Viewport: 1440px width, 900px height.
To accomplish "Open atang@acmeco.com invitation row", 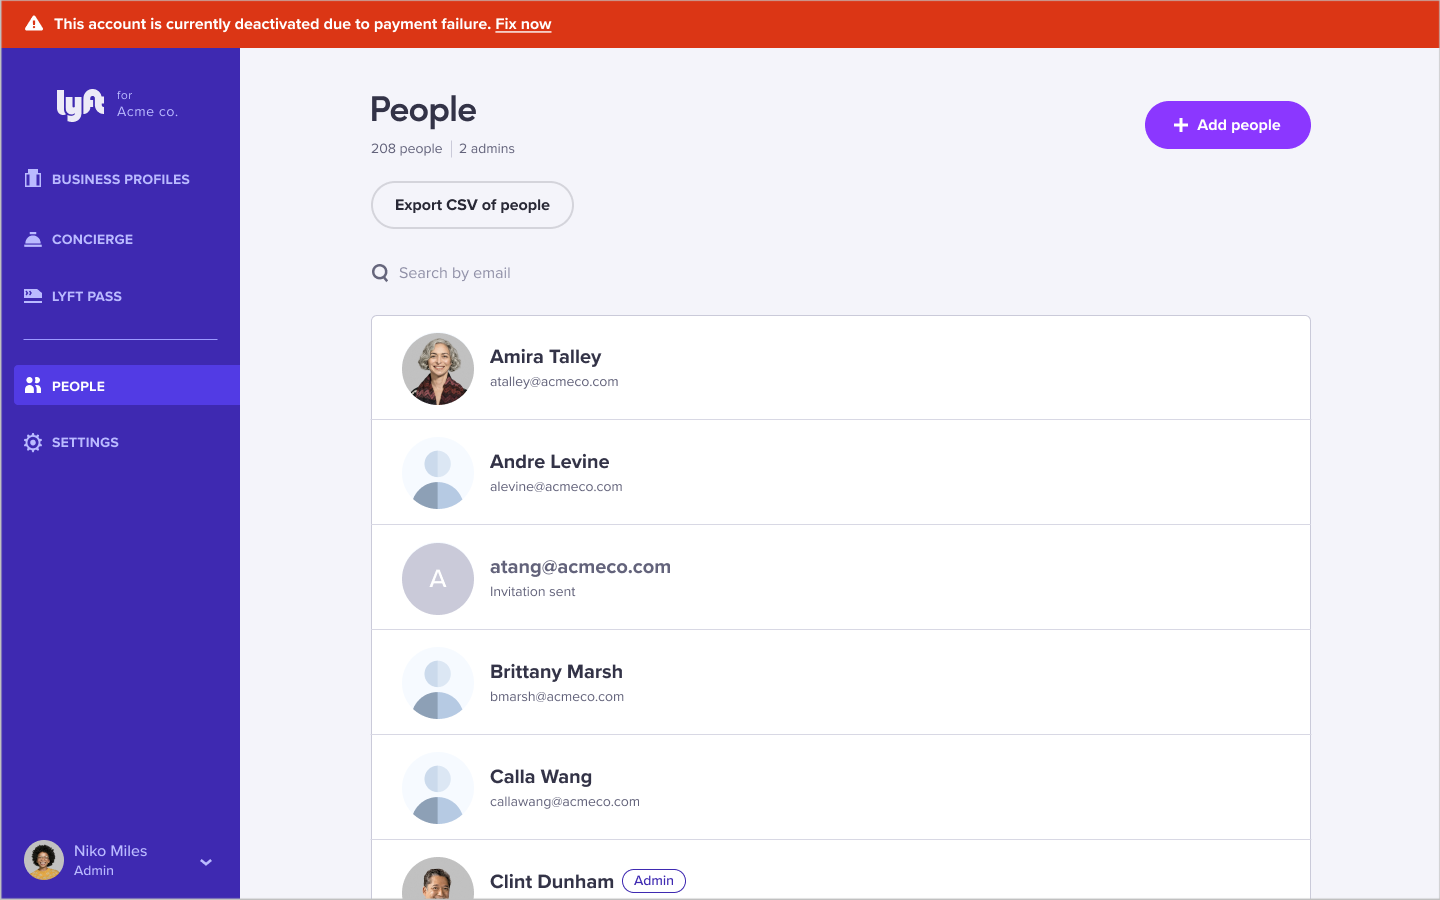I will tap(841, 578).
